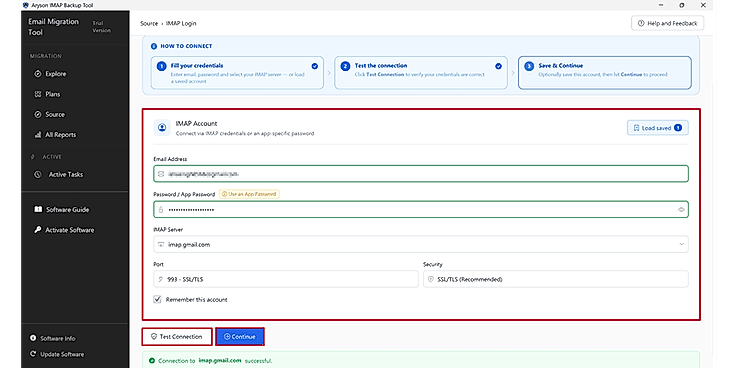Click the Password / App Password field
The width and height of the screenshot is (736, 368).
(x=421, y=209)
